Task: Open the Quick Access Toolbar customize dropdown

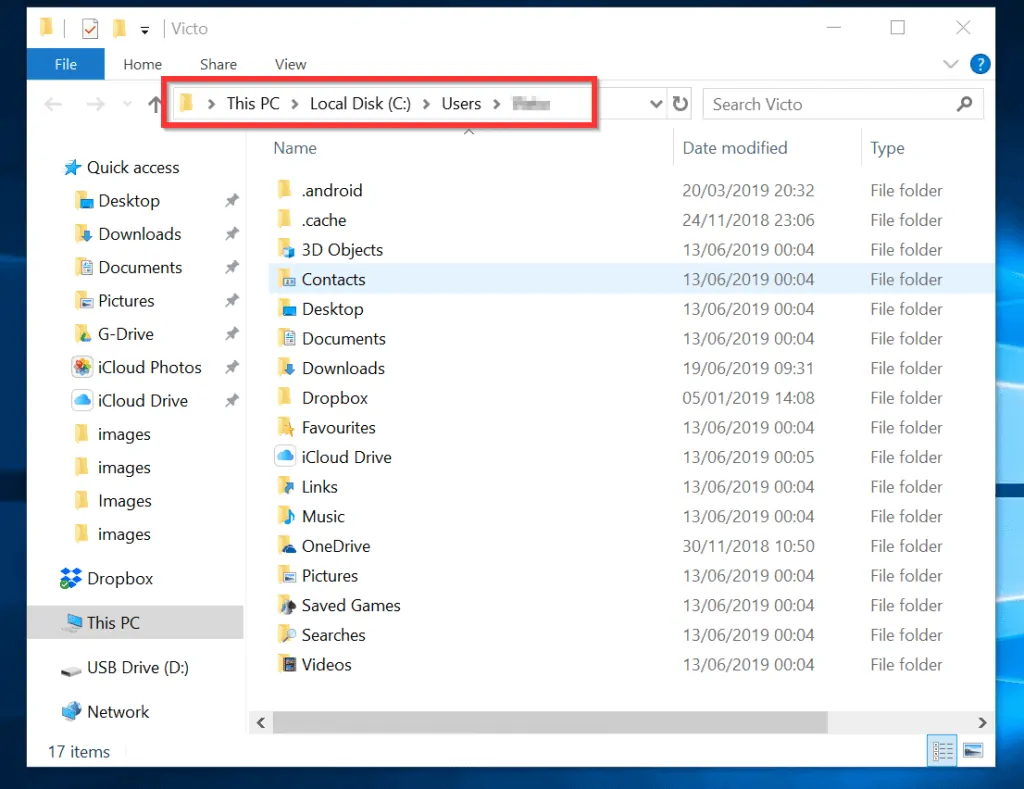Action: coord(143,28)
